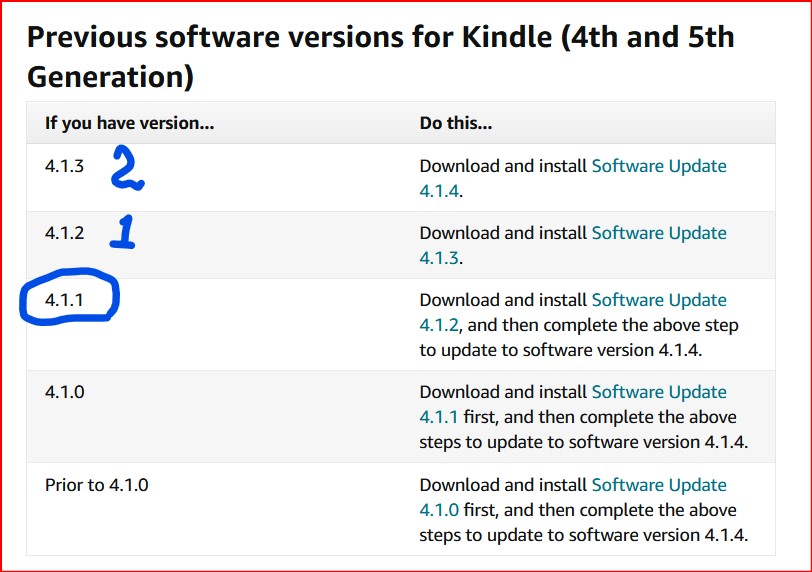
Task: Click the blue-circled 4.1.1 version cell
Action: [x=65, y=300]
